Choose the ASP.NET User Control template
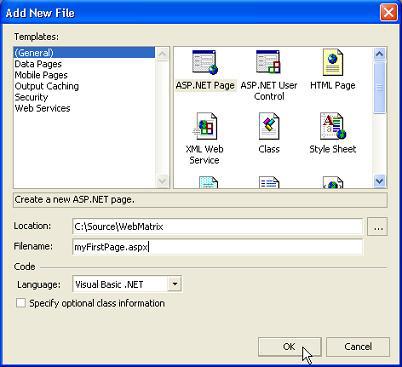Screen dimensions: 402x367 tap(269, 62)
